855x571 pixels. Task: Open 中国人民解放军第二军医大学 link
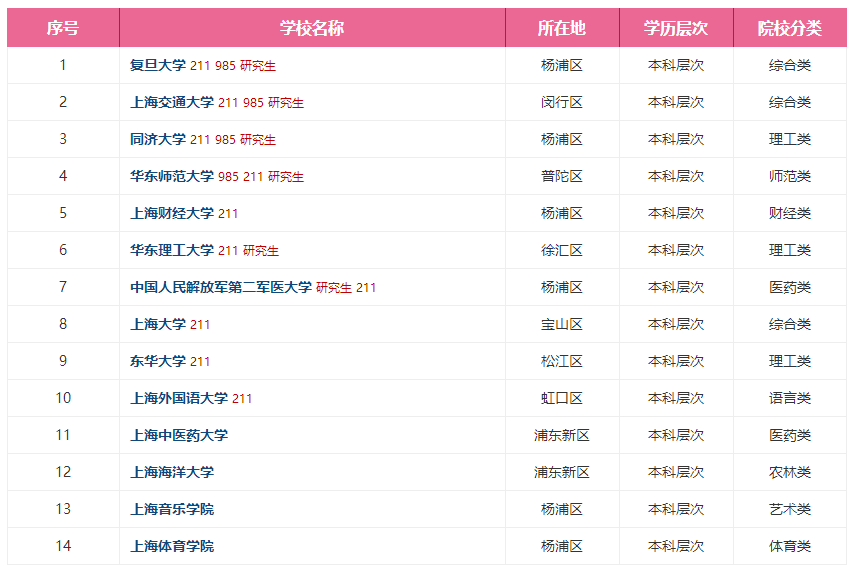tap(220, 287)
